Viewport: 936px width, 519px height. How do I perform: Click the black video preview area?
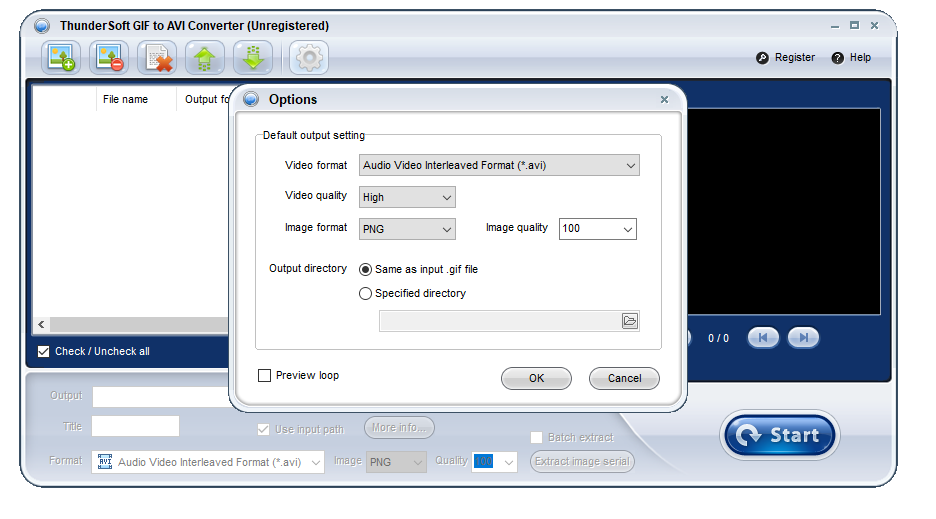coord(784,211)
